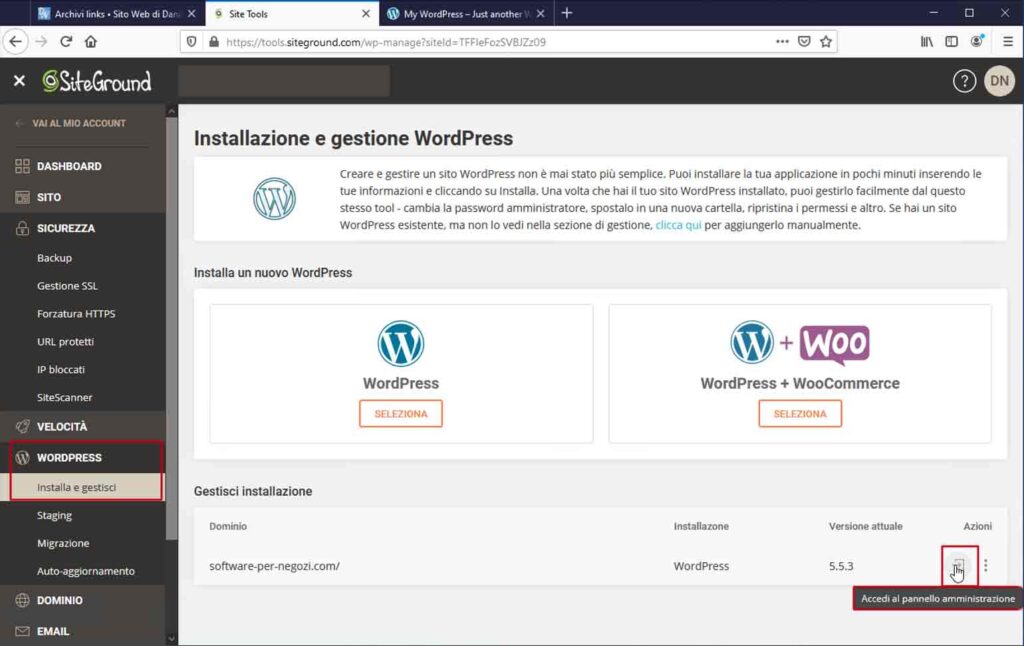Open the DN user avatar menu
This screenshot has height=646, width=1024.
(999, 81)
